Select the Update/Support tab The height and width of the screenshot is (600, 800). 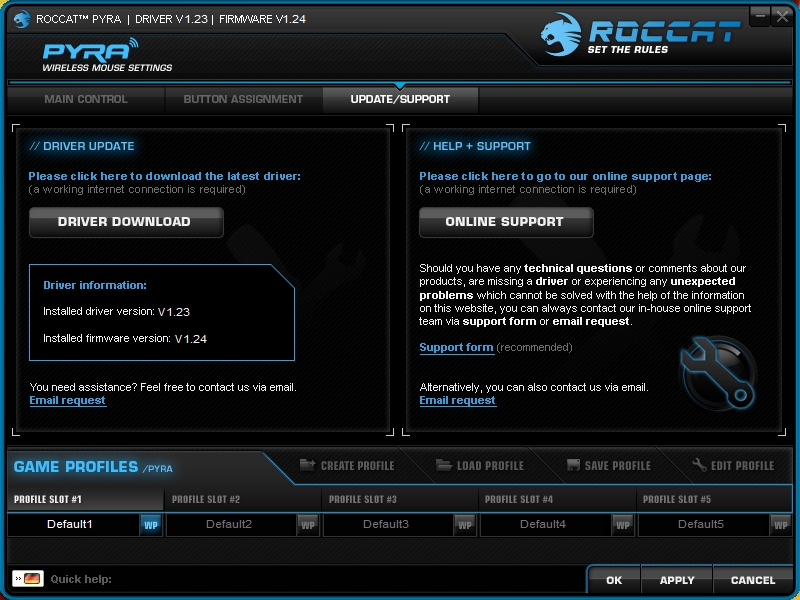(401, 99)
